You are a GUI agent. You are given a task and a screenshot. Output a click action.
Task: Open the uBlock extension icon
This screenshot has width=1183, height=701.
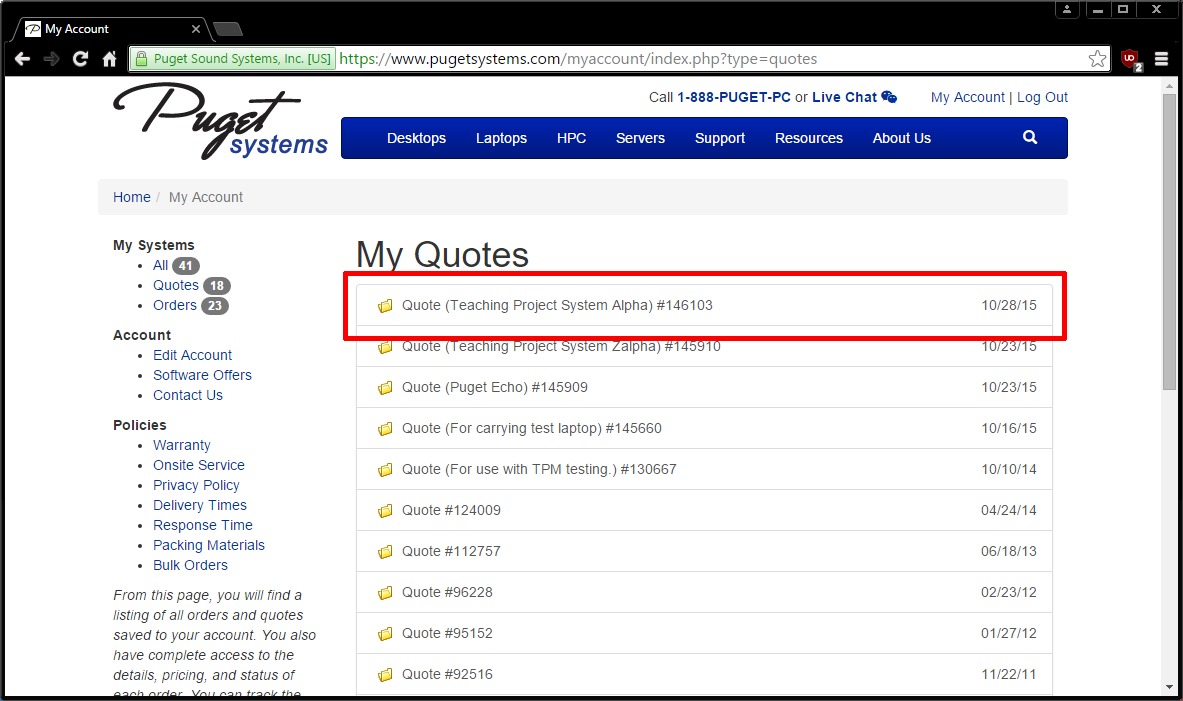(1131, 59)
